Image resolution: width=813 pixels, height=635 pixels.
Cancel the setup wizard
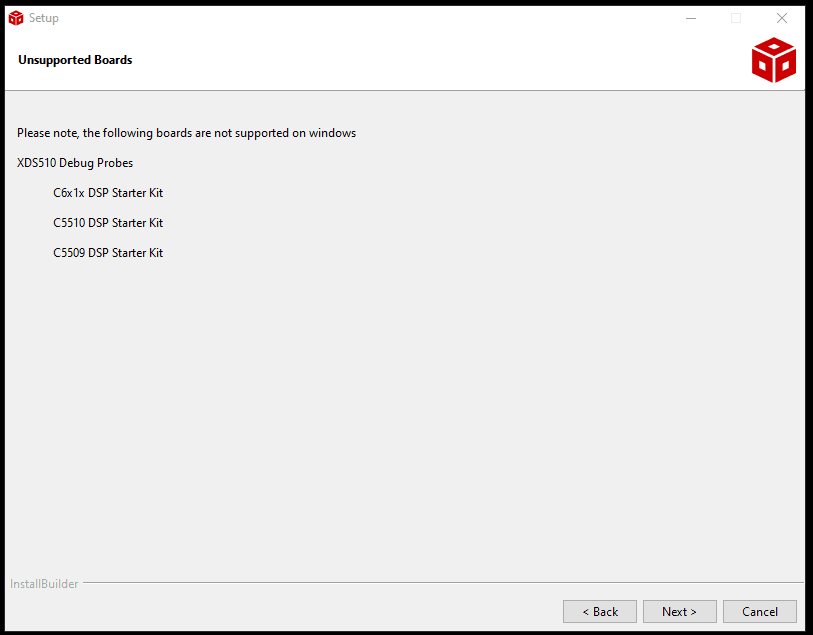point(759,611)
